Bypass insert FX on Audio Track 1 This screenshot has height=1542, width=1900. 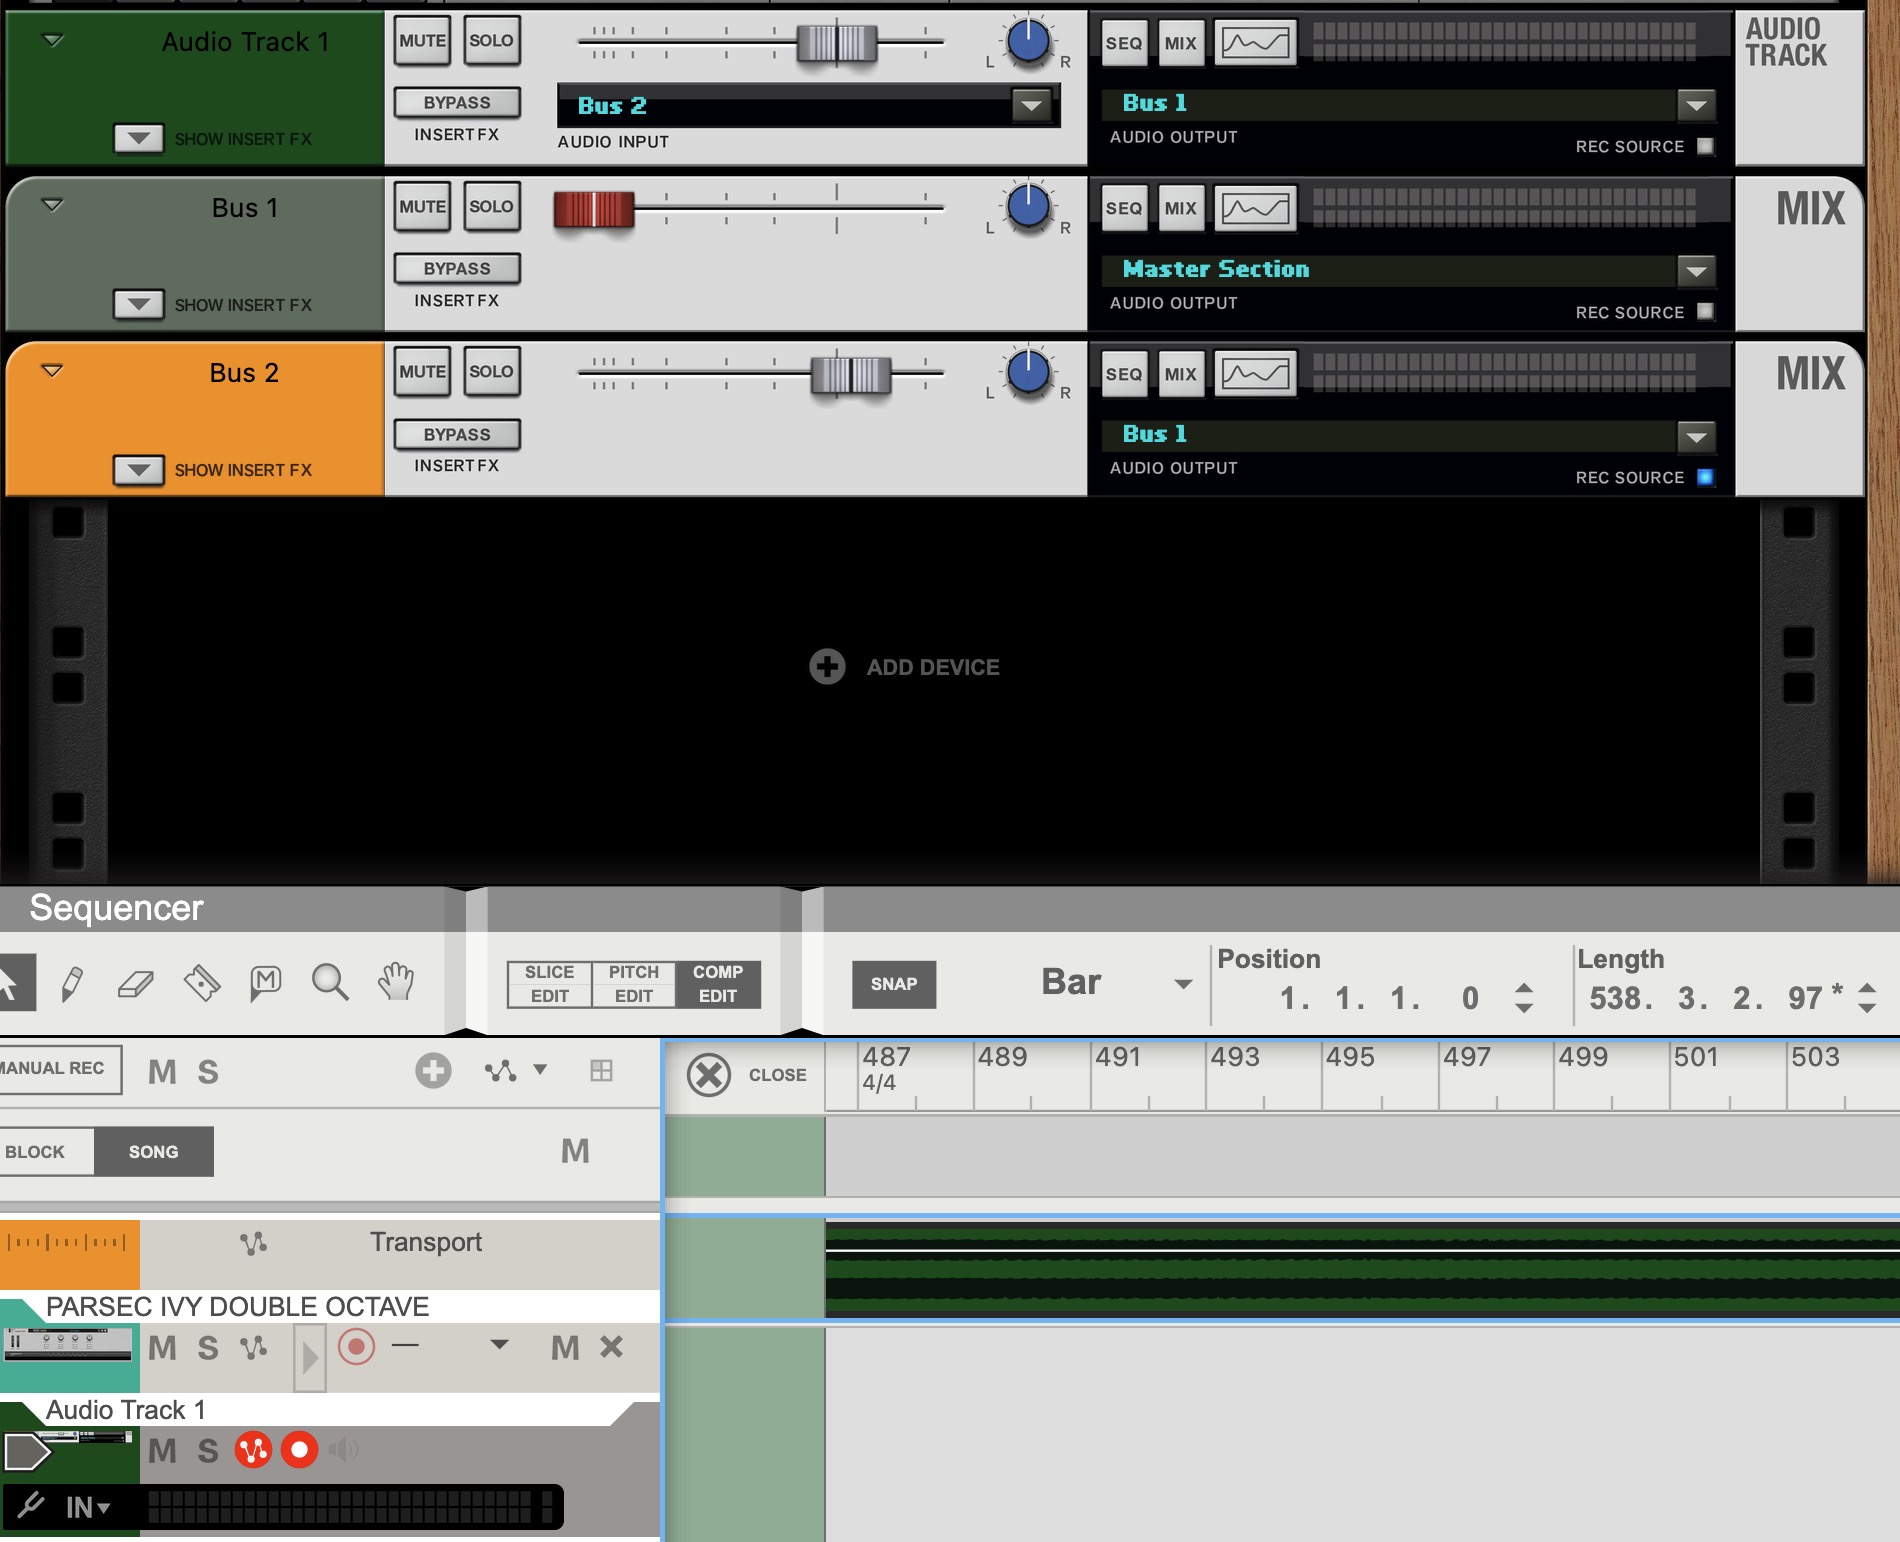457,102
